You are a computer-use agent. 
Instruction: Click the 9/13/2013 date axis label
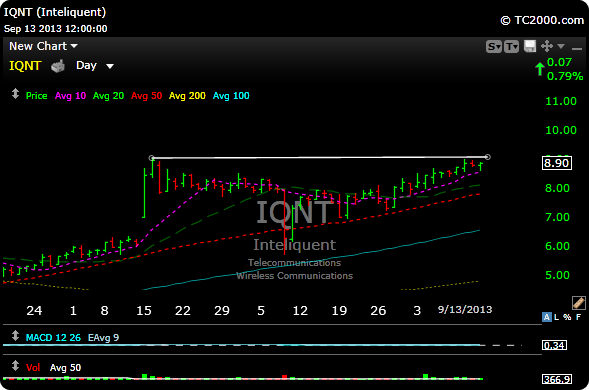point(465,310)
